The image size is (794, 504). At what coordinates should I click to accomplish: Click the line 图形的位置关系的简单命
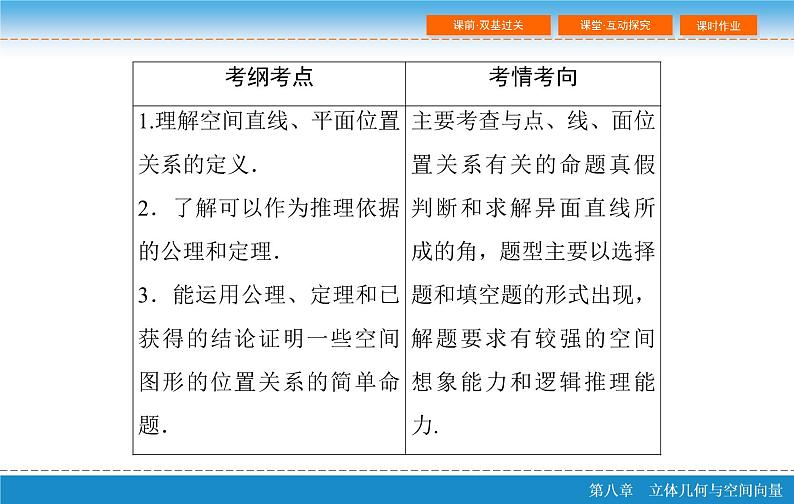coord(269,381)
